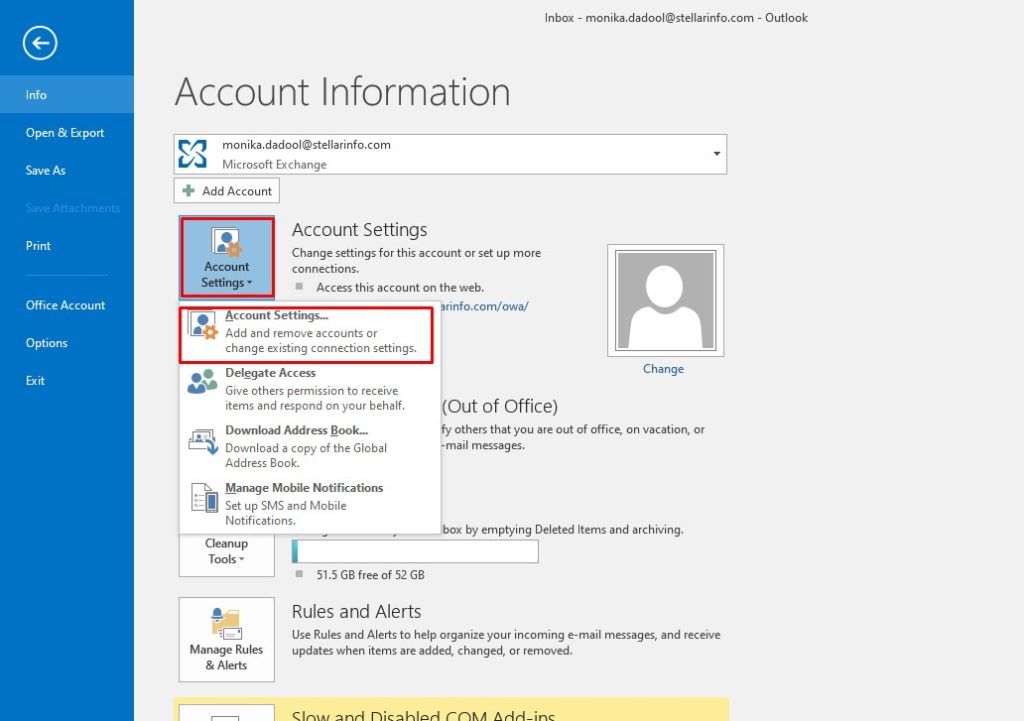Screen dimensions: 1024x721
Task: Expand the Cleanup Tools dropdown
Action: point(226,552)
